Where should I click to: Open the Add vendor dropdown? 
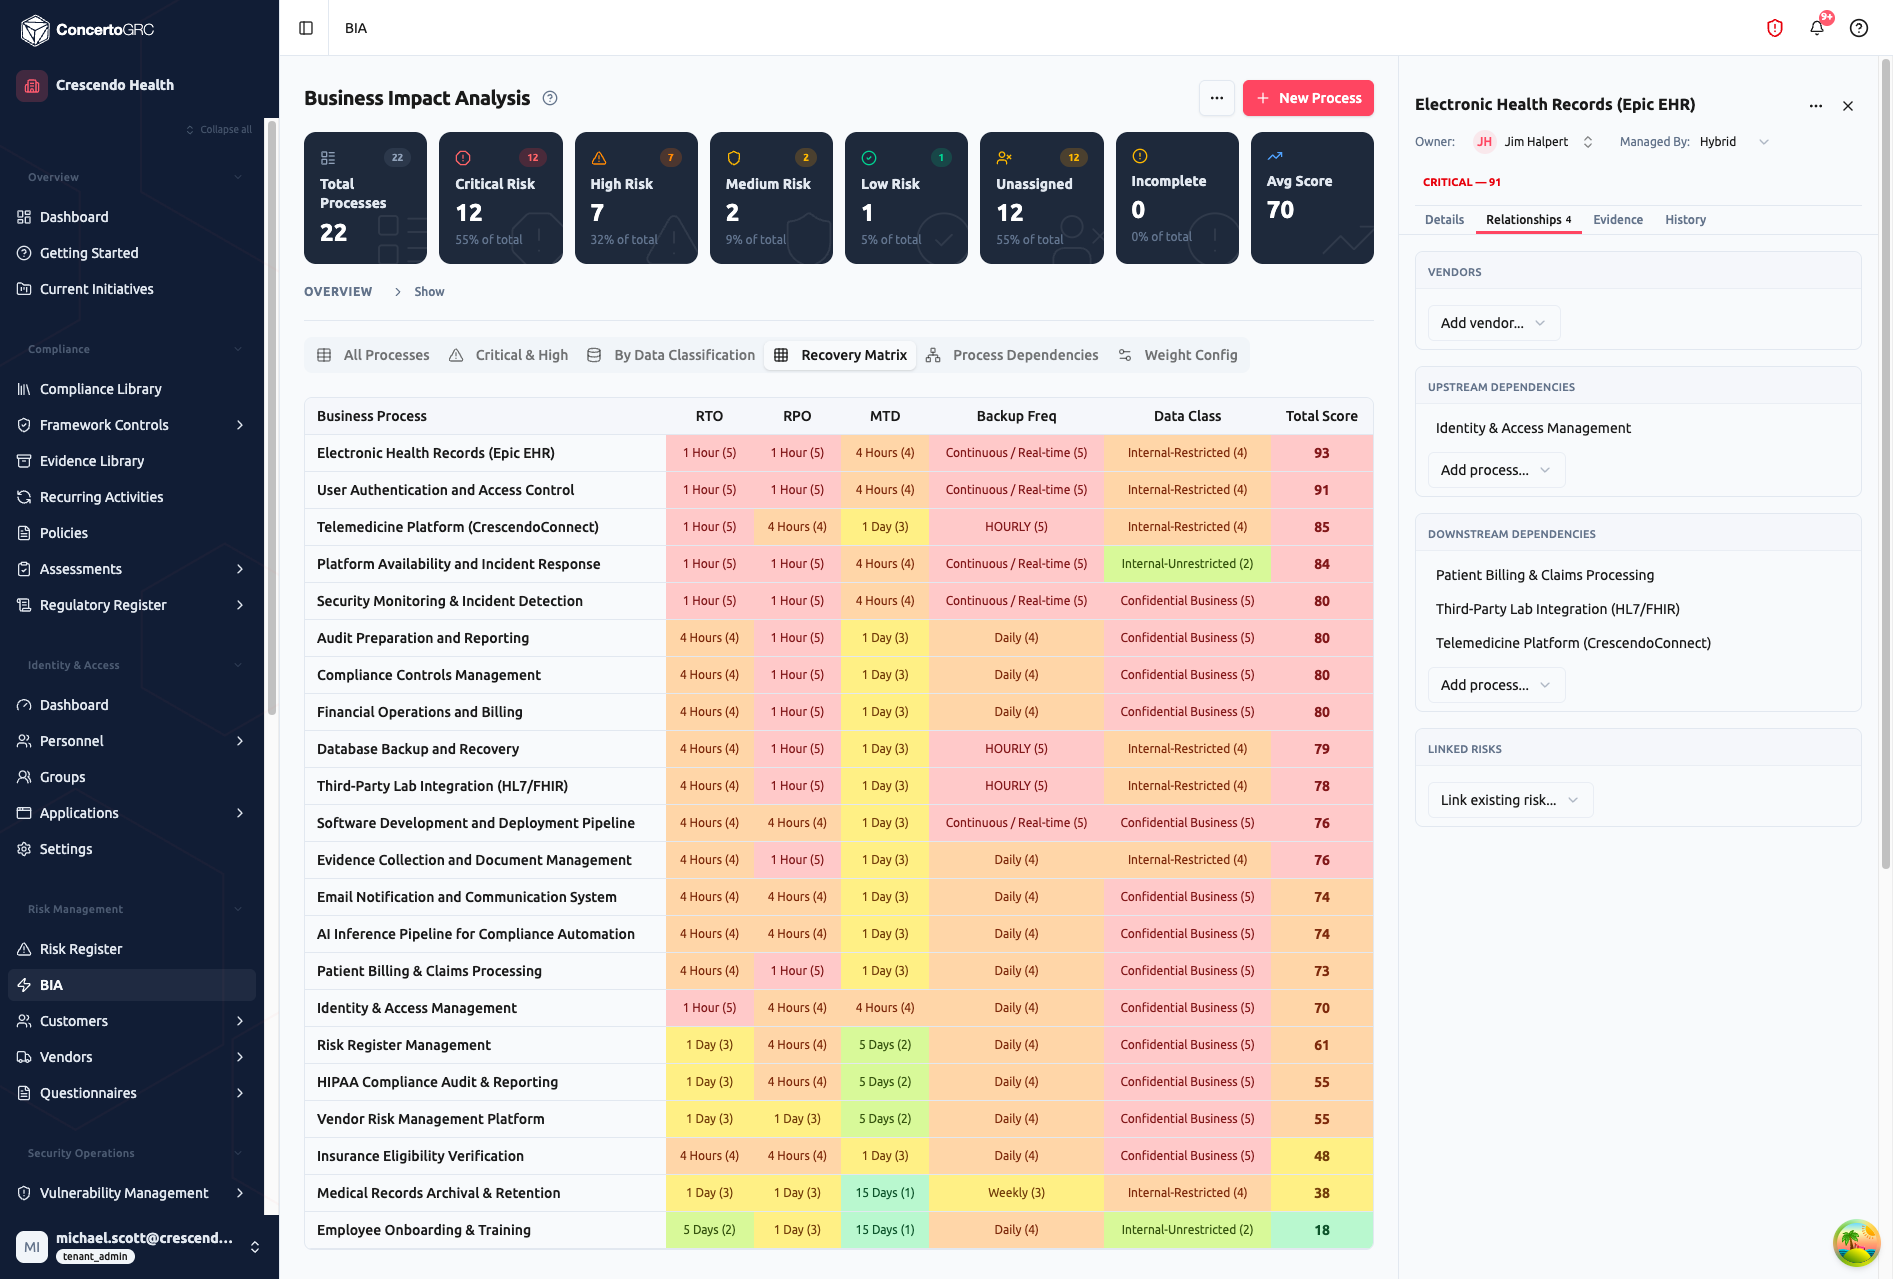coord(1493,323)
